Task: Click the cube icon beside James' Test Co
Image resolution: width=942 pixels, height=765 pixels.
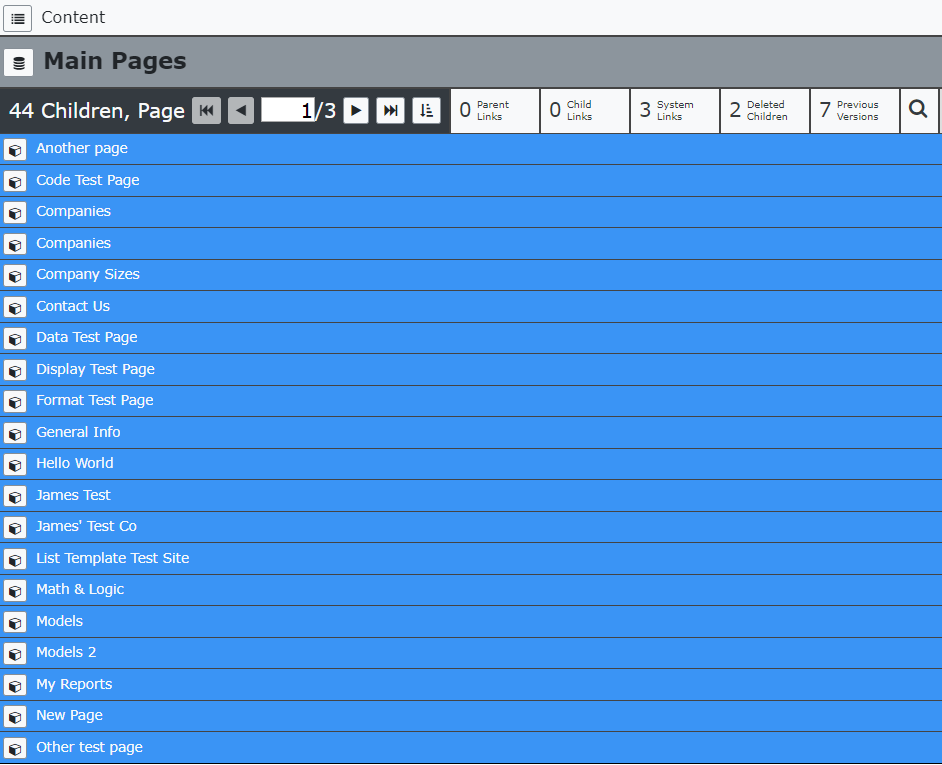Action: (15, 528)
